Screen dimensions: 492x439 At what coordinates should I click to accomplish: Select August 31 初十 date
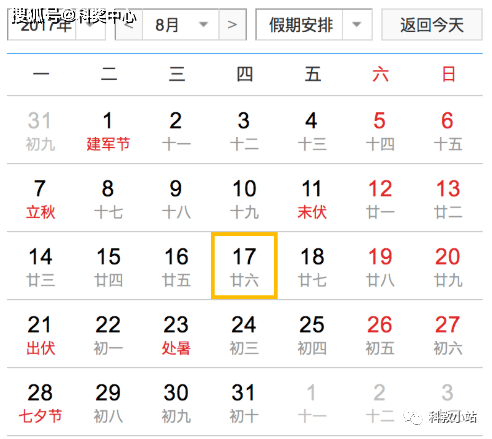(x=244, y=402)
